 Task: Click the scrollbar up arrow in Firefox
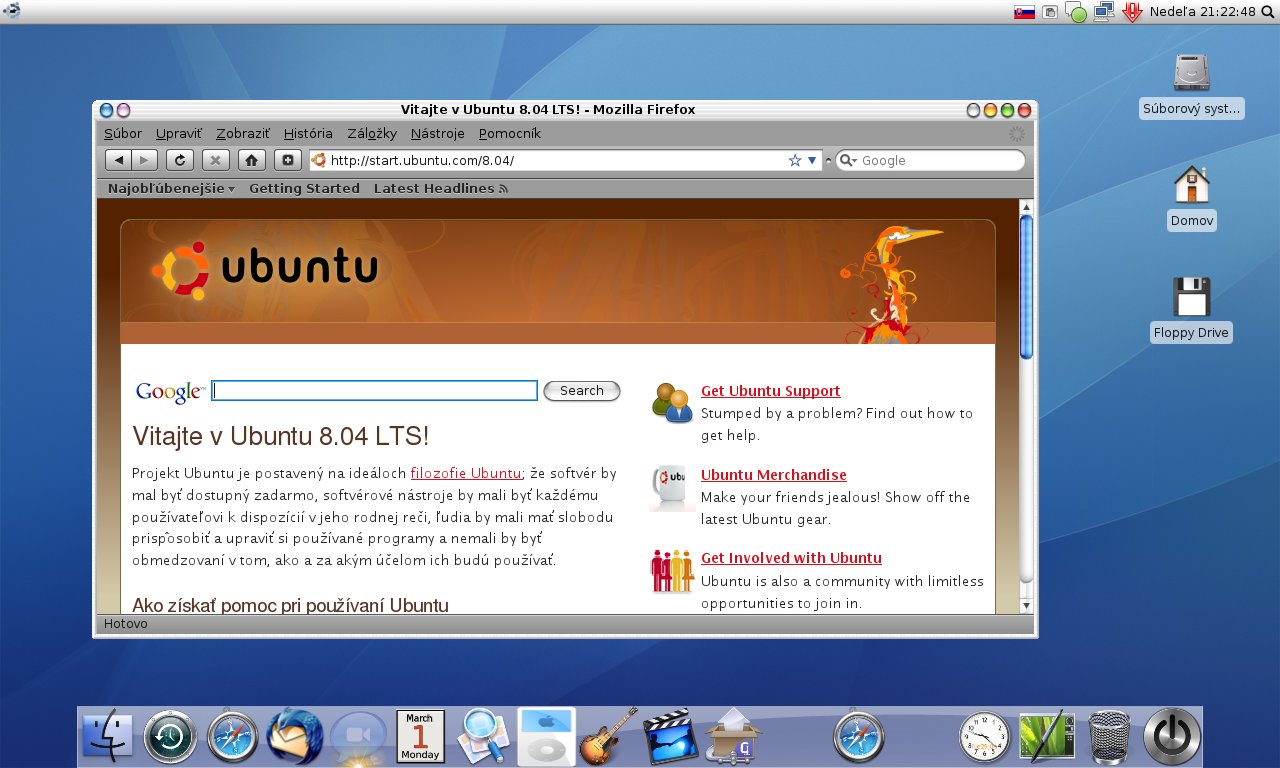(x=1026, y=206)
